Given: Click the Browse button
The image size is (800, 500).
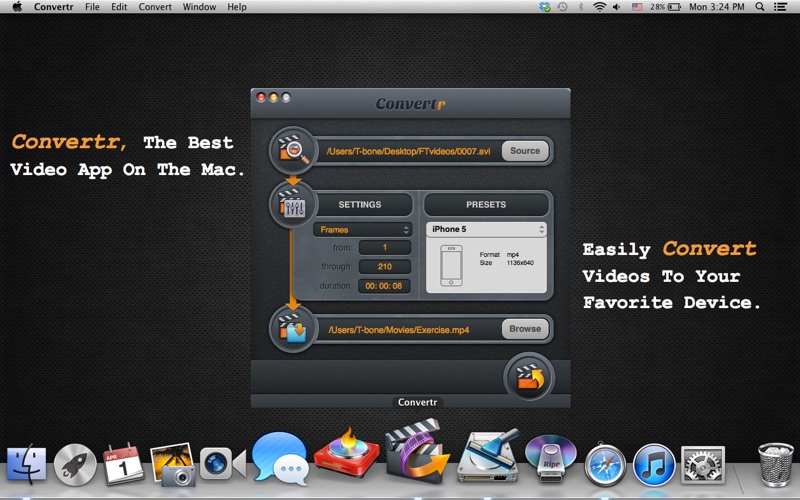Looking at the screenshot, I should [525, 329].
